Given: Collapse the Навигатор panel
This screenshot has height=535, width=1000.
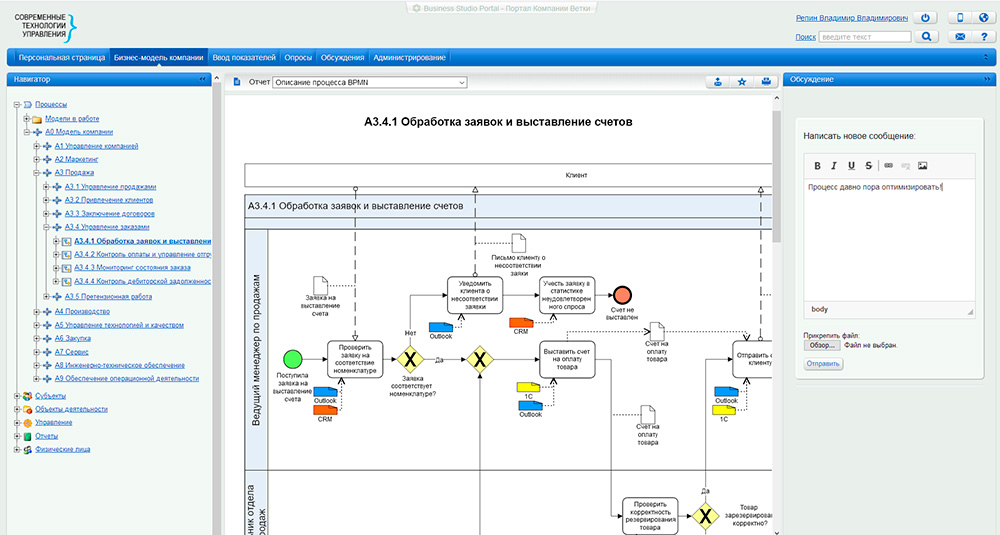Looking at the screenshot, I should [203, 78].
